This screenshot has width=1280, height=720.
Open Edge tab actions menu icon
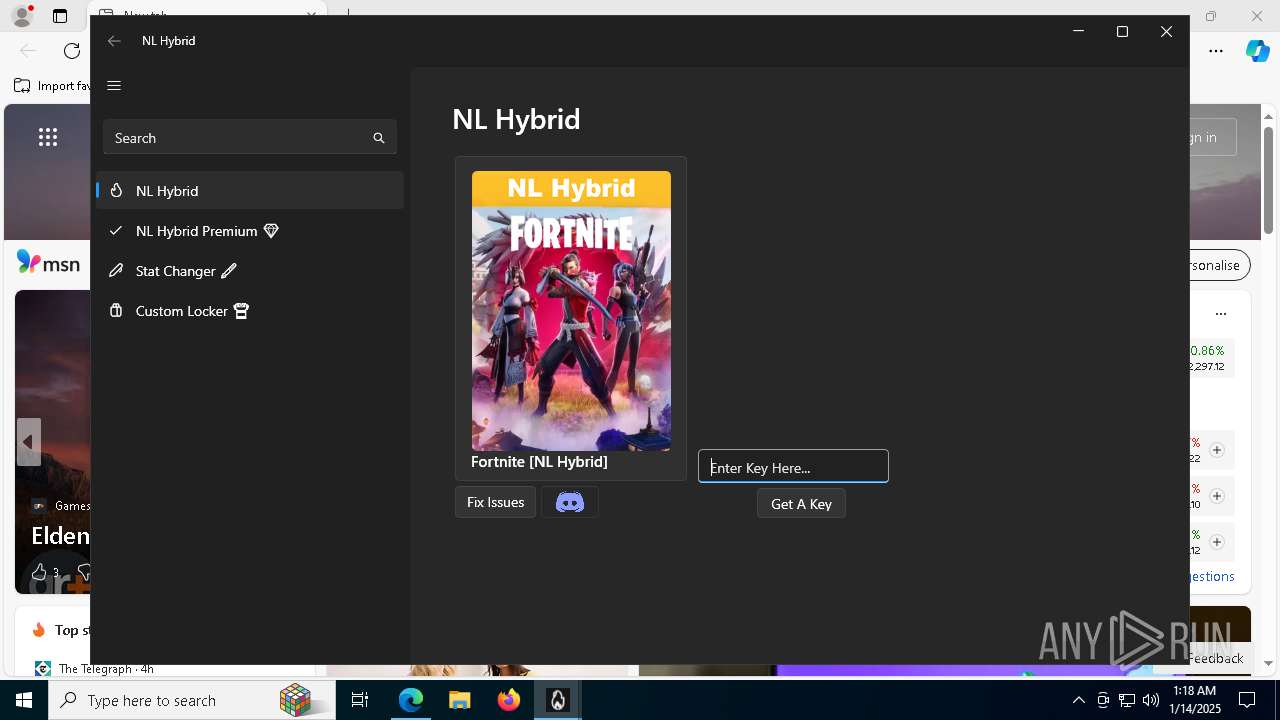click(60, 16)
